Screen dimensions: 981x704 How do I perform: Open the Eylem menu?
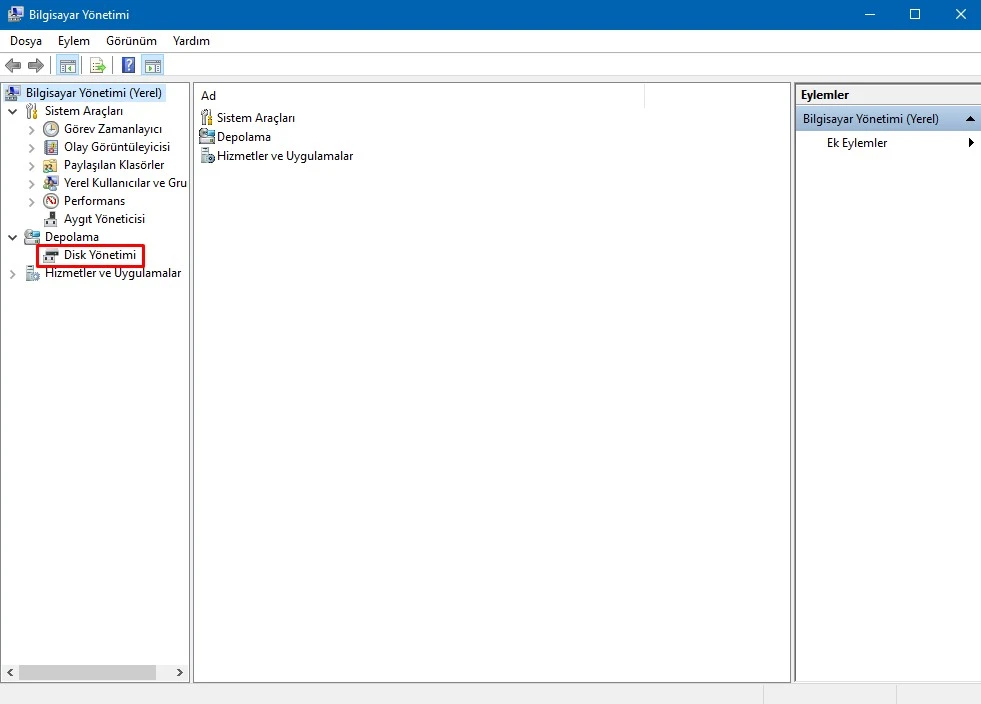click(73, 41)
